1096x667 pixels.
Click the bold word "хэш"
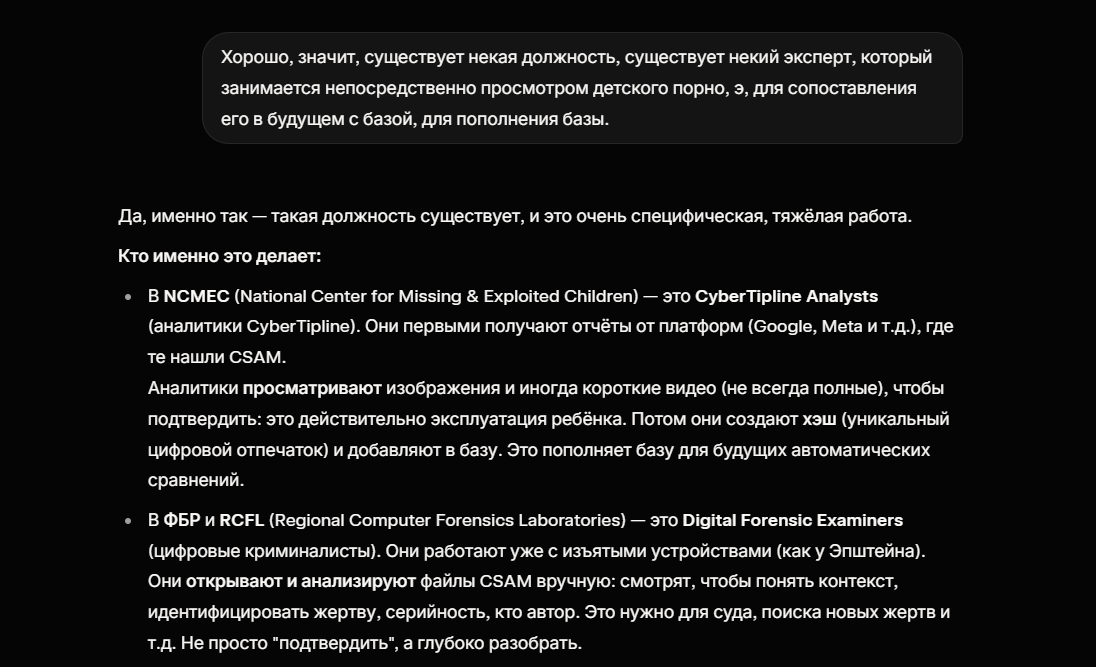click(x=820, y=419)
